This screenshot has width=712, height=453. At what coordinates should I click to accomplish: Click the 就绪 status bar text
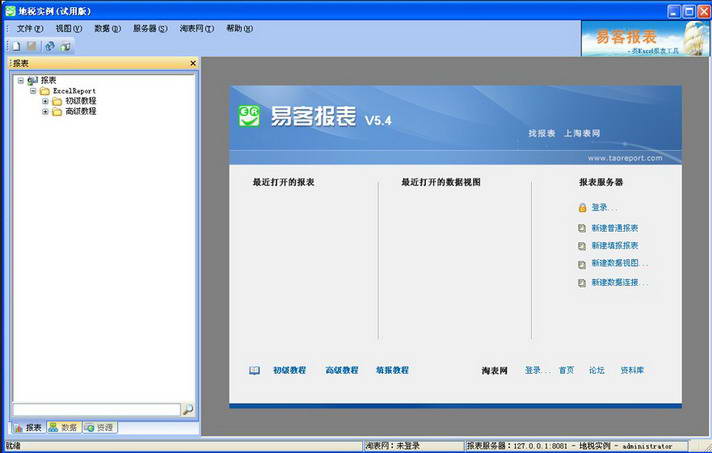point(13,446)
